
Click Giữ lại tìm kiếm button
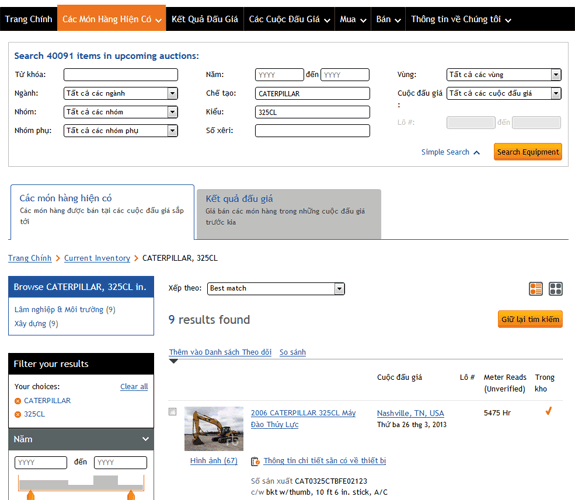point(530,319)
